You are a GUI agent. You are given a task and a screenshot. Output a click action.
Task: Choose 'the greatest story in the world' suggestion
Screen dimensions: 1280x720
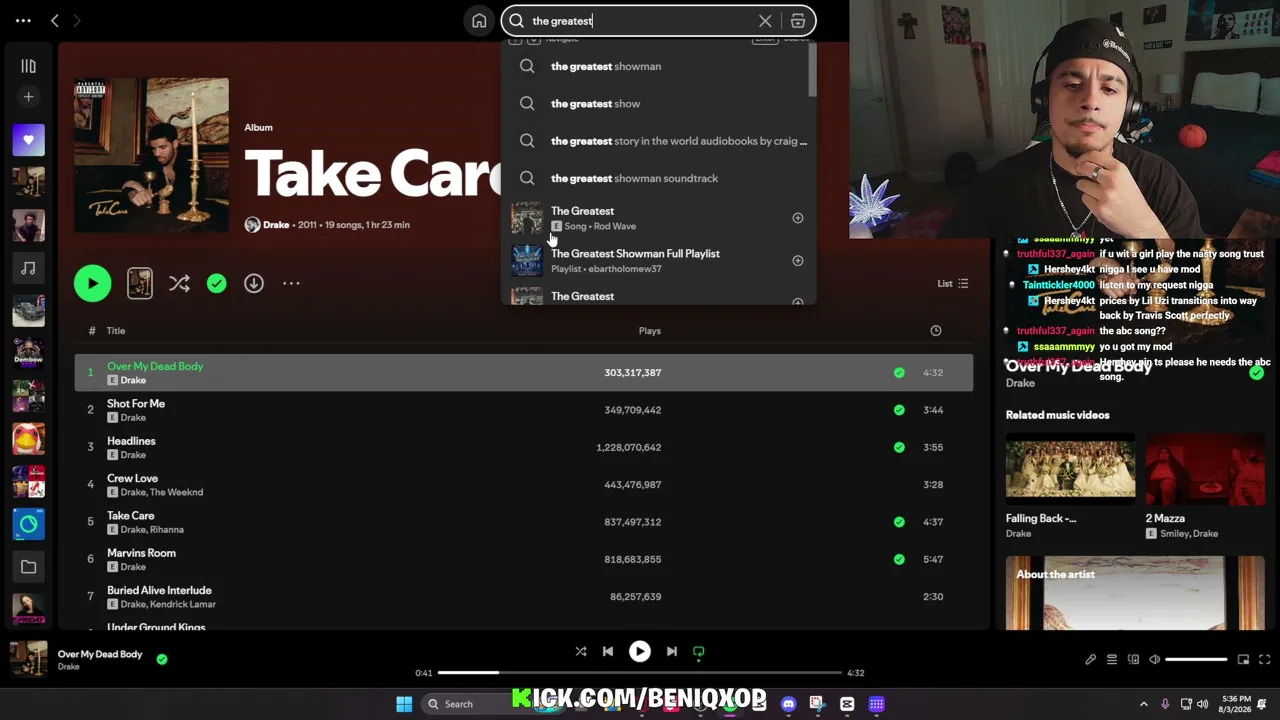click(x=659, y=141)
